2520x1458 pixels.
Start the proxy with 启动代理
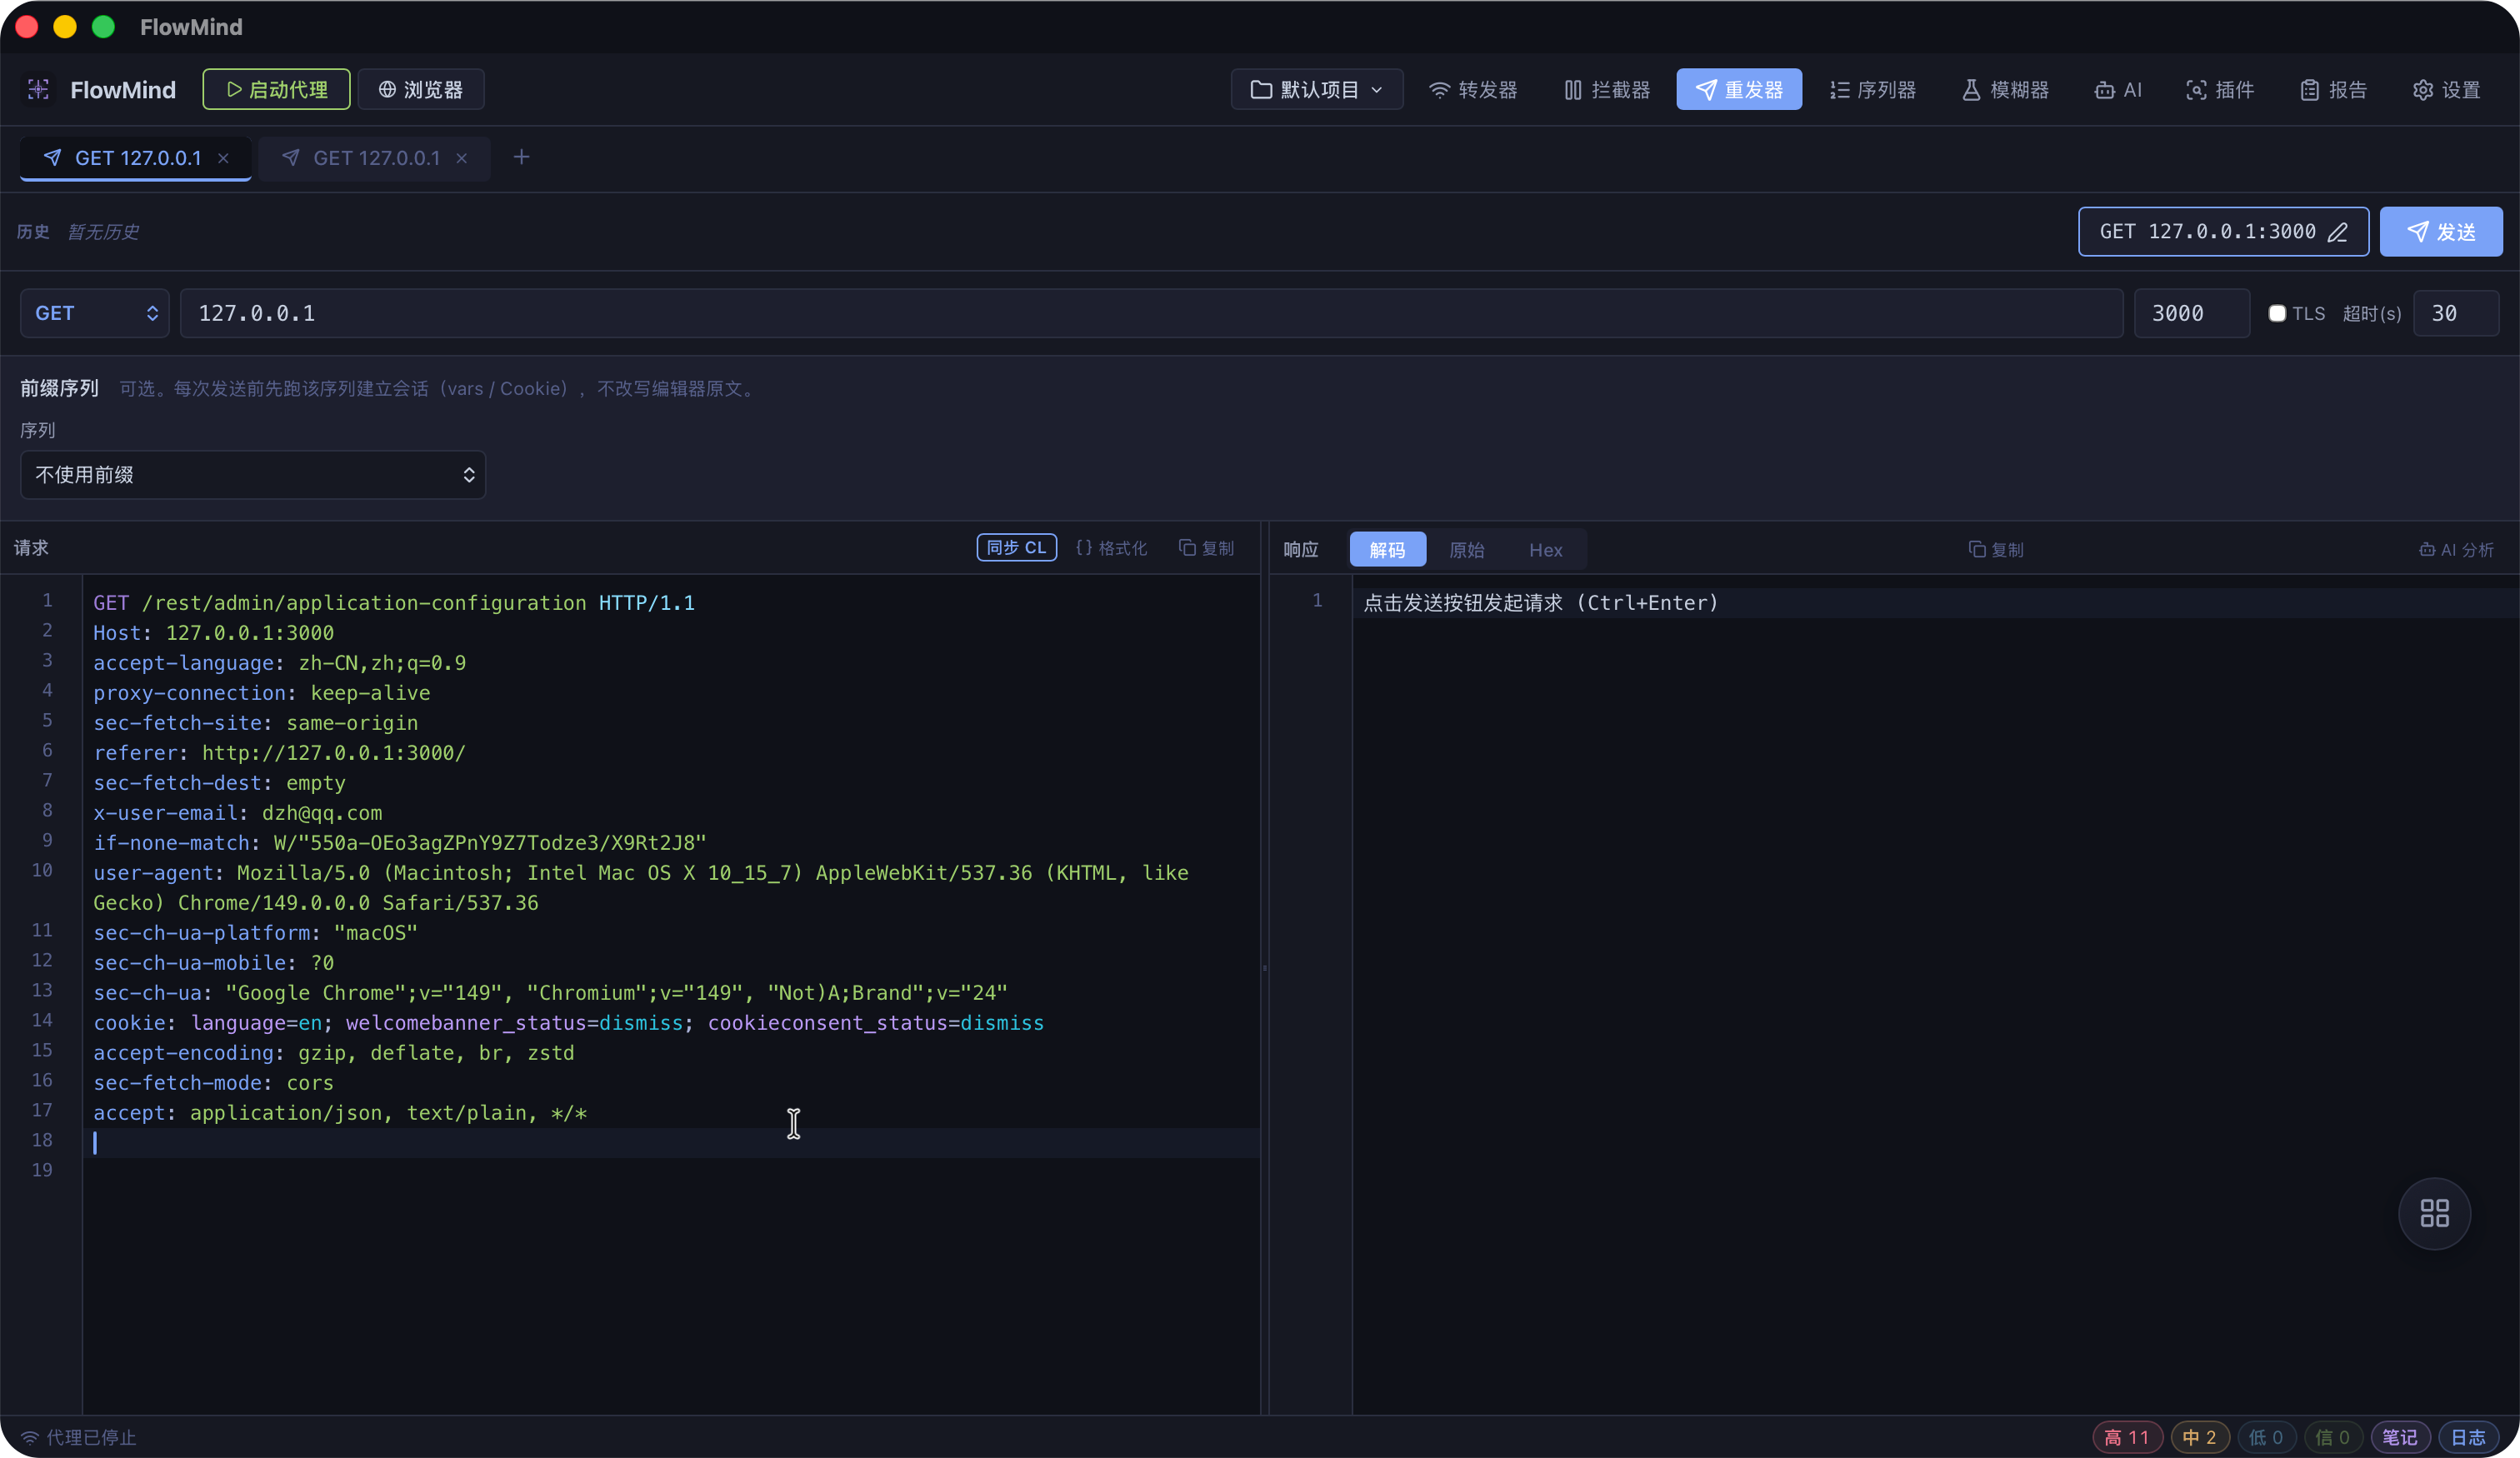click(276, 90)
